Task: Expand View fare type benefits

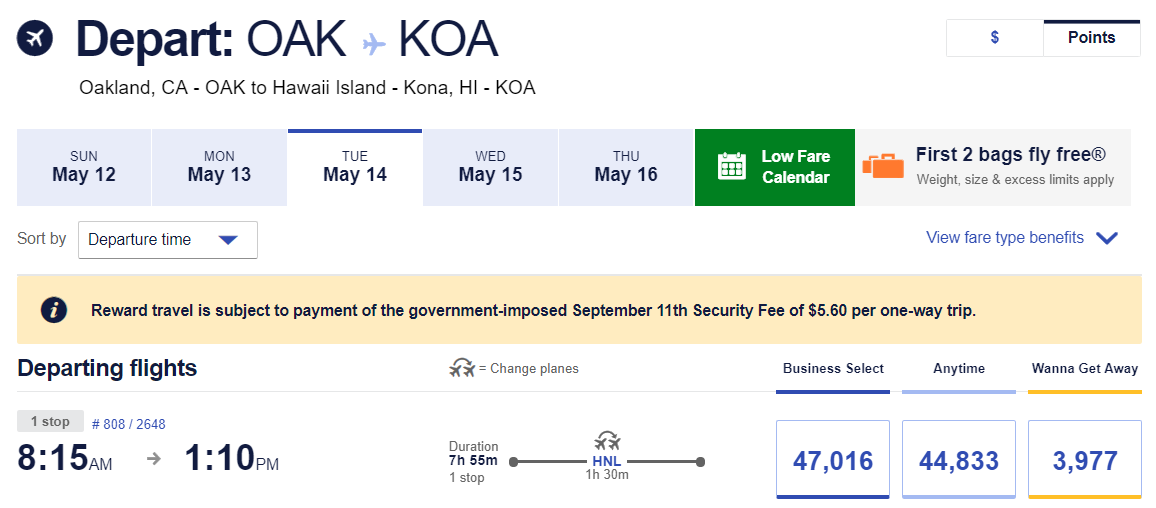Action: click(1021, 238)
